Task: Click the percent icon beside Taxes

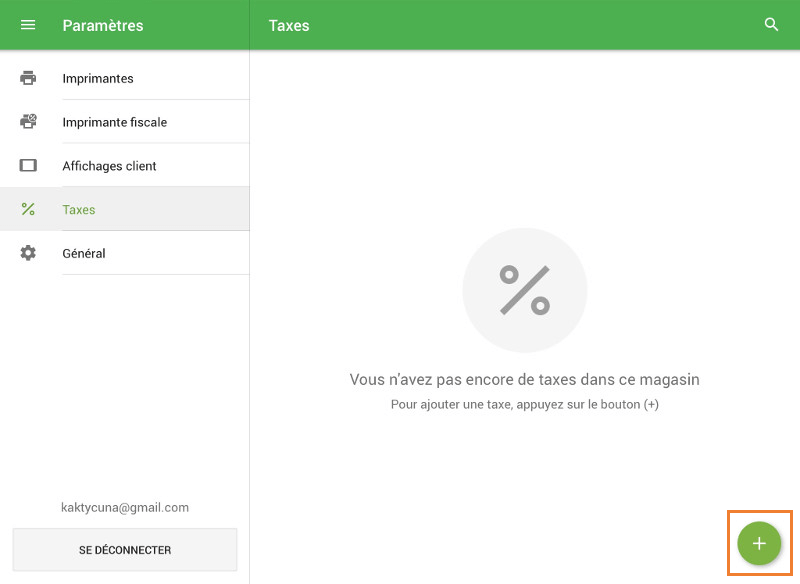Action: tap(28, 209)
